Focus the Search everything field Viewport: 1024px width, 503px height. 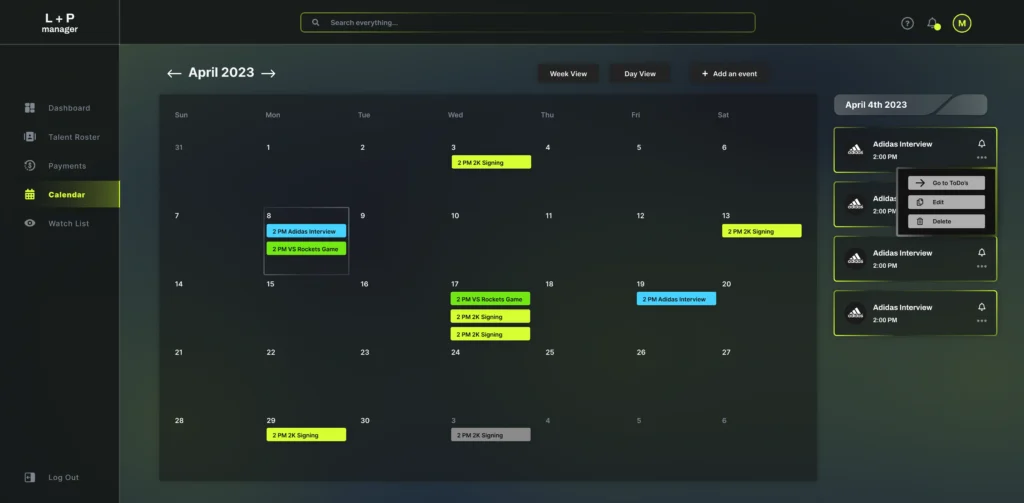point(528,23)
